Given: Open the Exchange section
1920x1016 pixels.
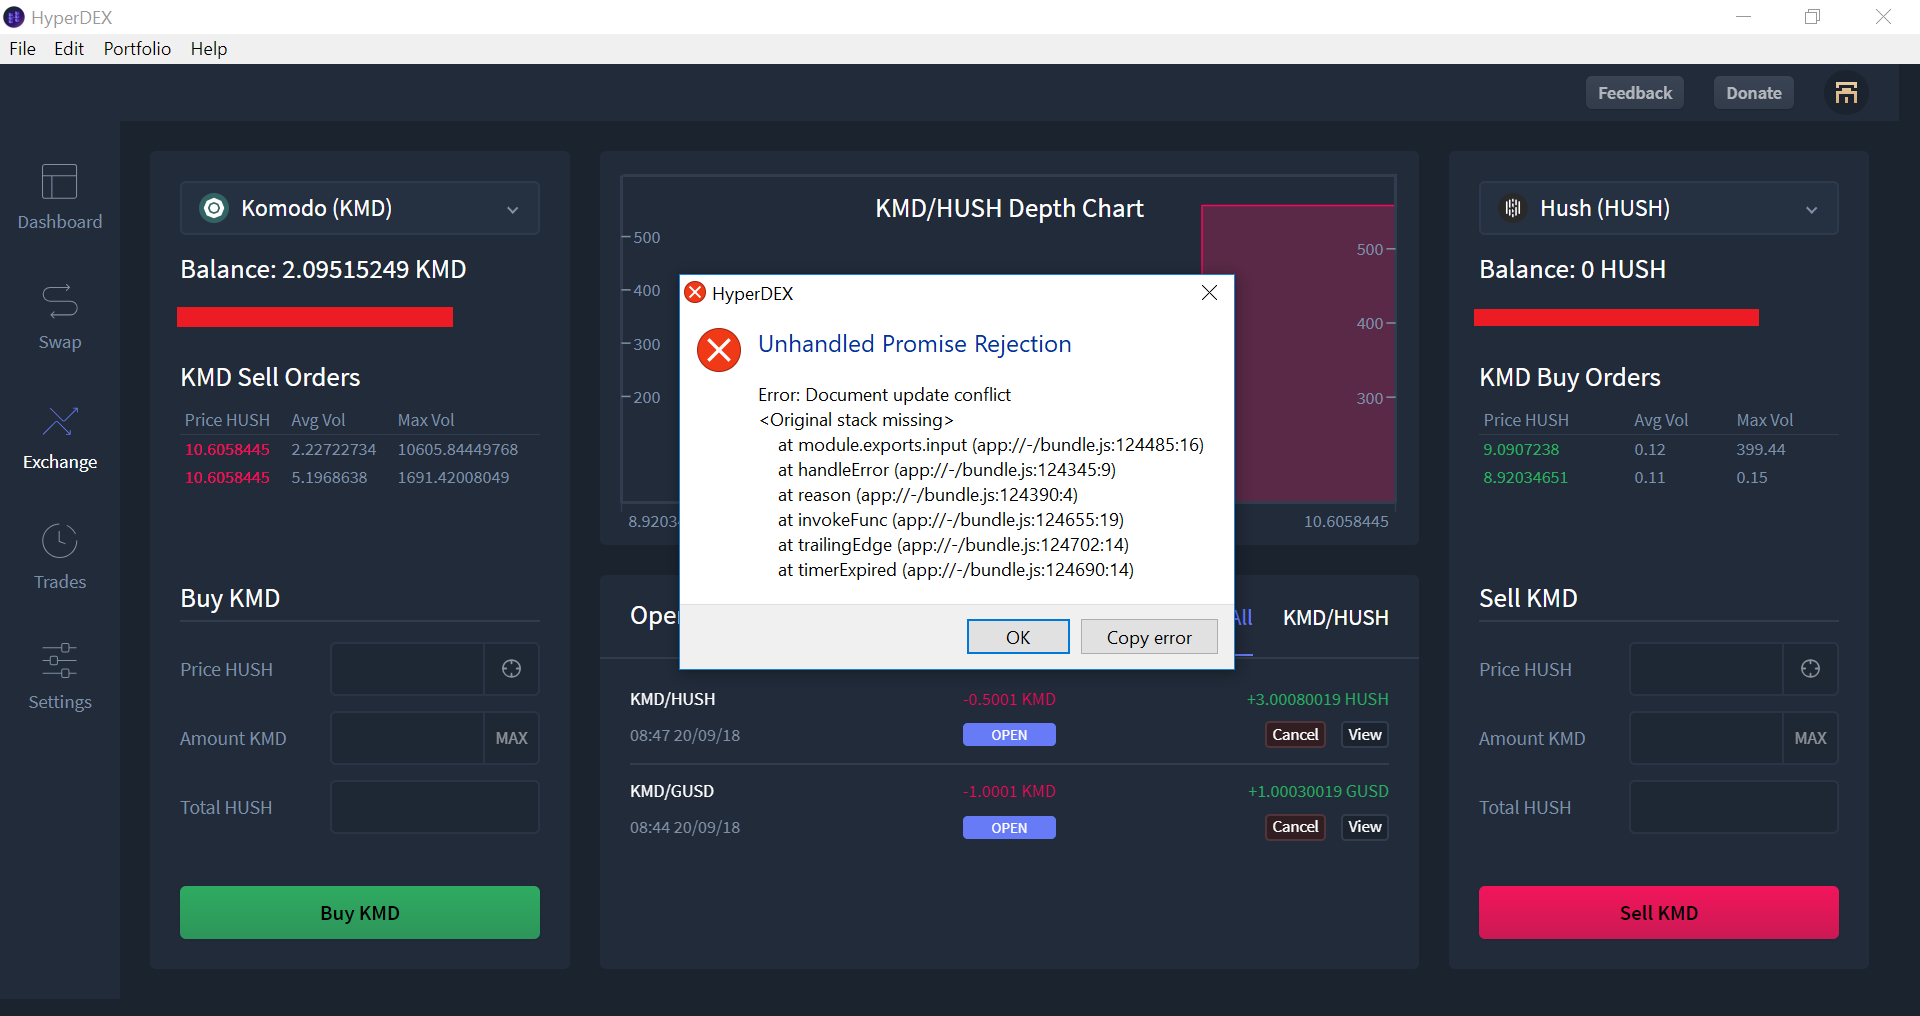Looking at the screenshot, I should (59, 436).
